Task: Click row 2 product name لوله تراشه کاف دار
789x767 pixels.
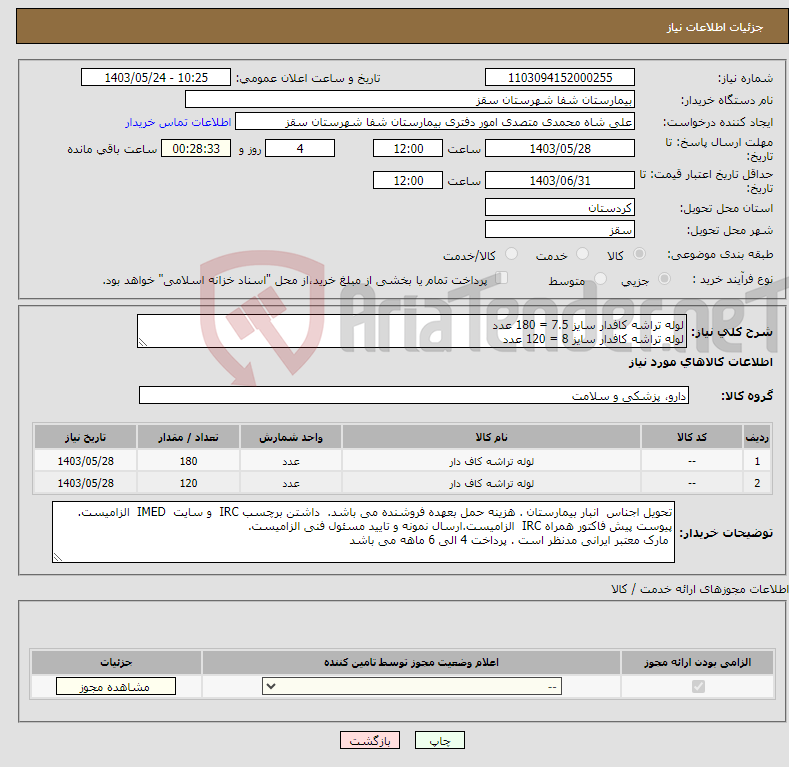Action: click(x=491, y=483)
